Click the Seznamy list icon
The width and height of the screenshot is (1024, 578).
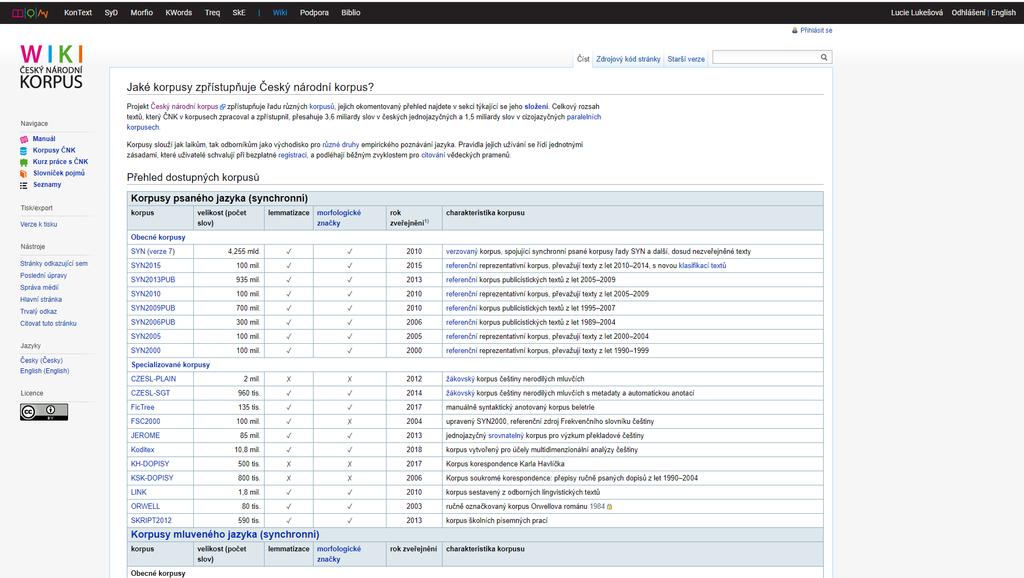pos(24,185)
